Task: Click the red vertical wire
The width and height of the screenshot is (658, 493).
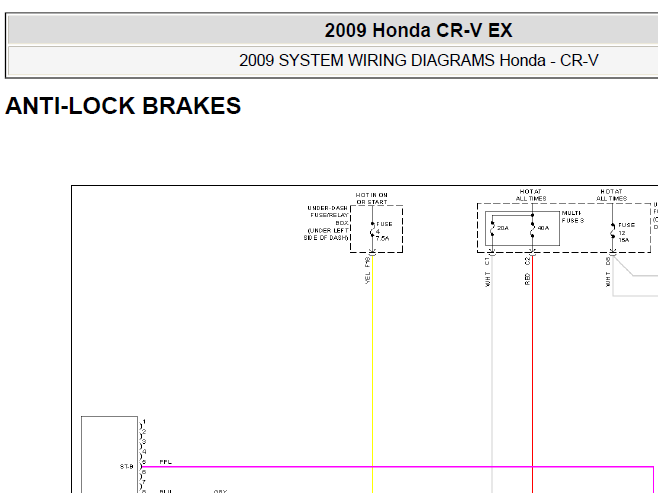Action: pos(533,373)
